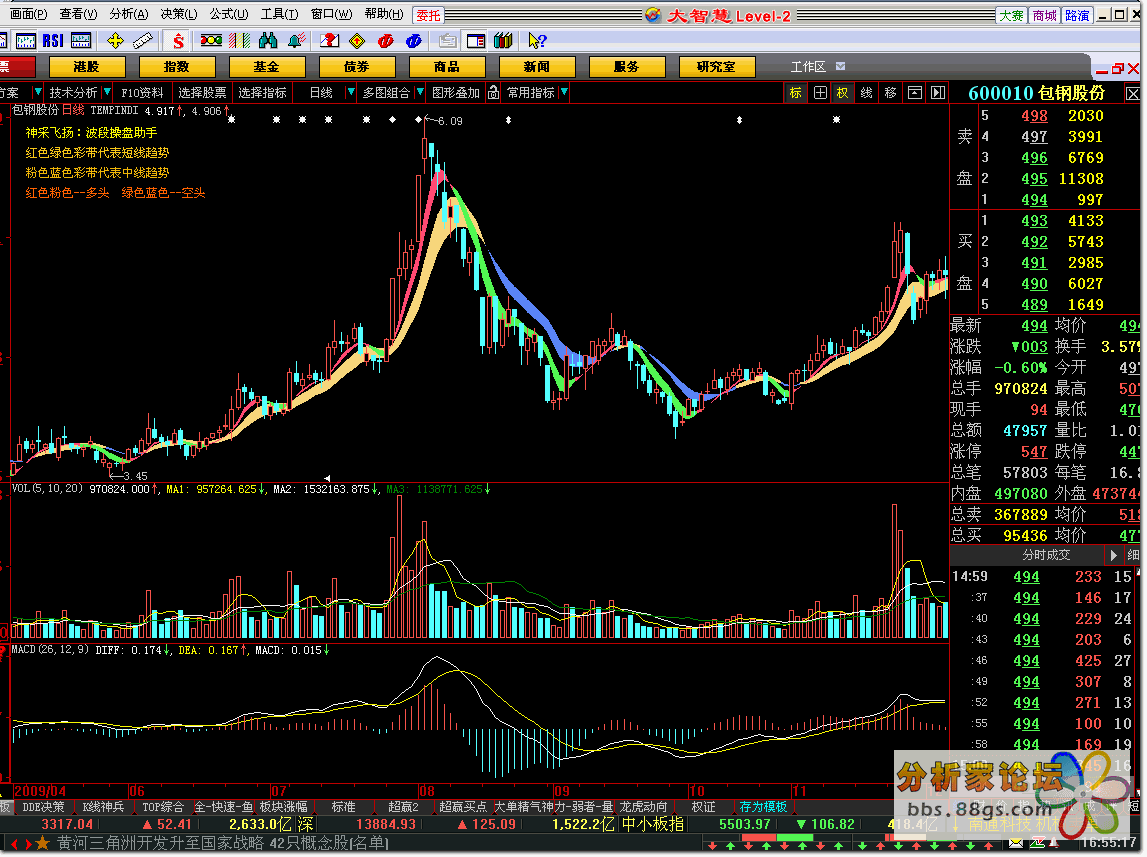The width and height of the screenshot is (1147, 857).
Task: Click 选择股票 stock selector
Action: (x=203, y=93)
